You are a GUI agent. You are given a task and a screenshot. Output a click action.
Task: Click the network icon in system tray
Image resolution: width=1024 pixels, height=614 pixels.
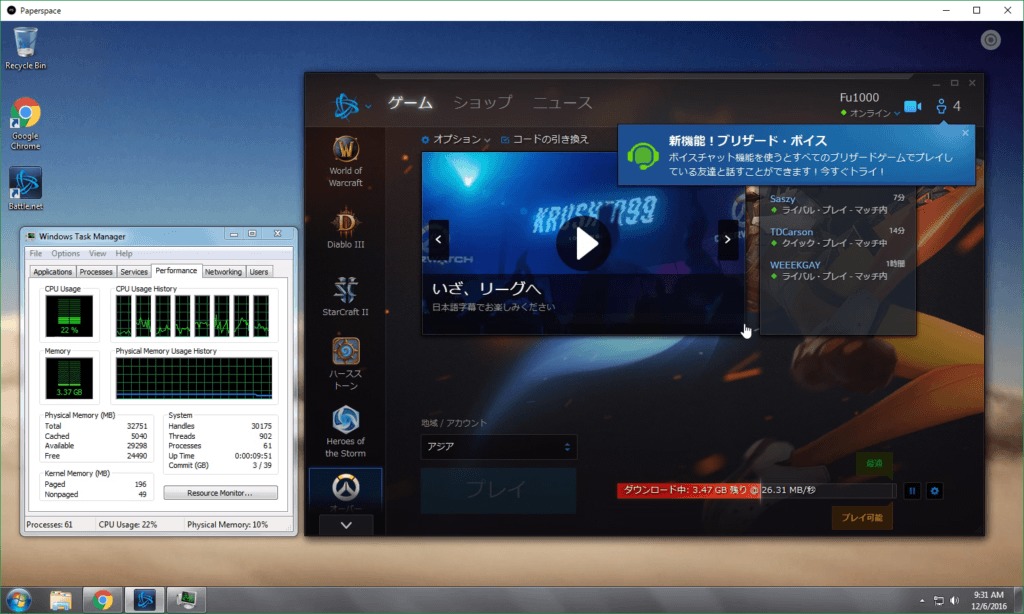938,600
